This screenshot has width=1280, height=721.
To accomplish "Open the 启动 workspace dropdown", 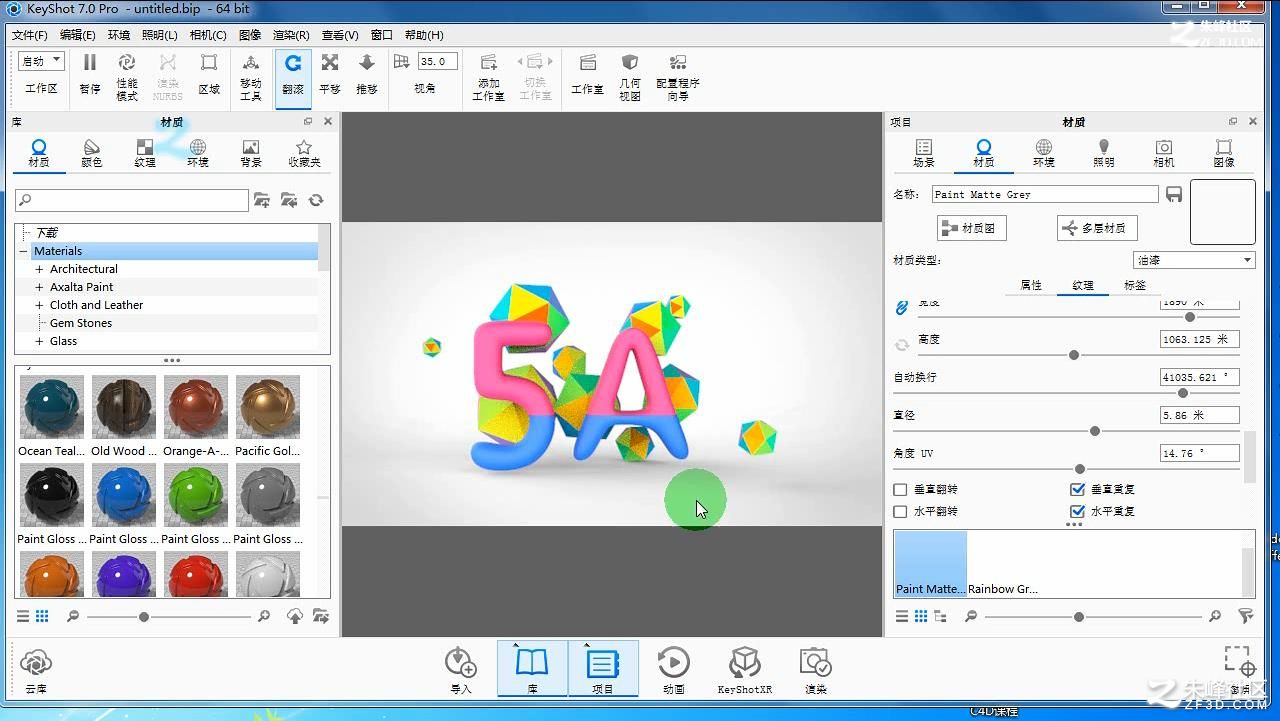I will [x=41, y=61].
